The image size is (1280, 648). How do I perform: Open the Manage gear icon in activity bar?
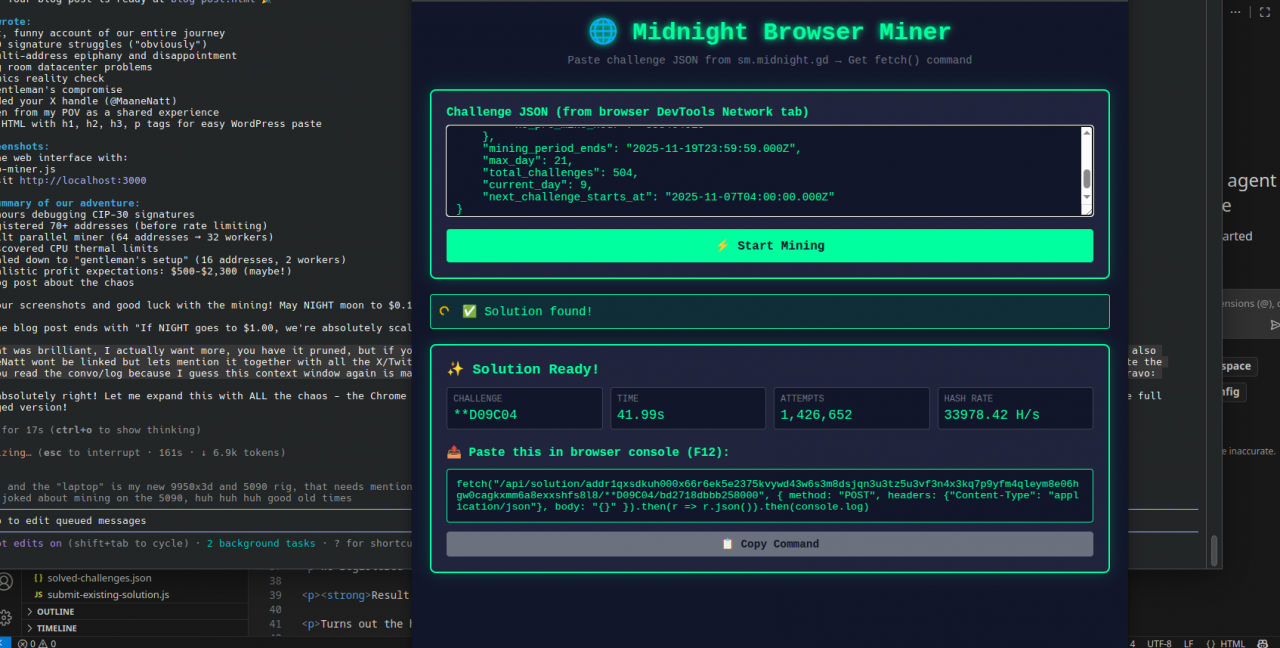click(7, 617)
